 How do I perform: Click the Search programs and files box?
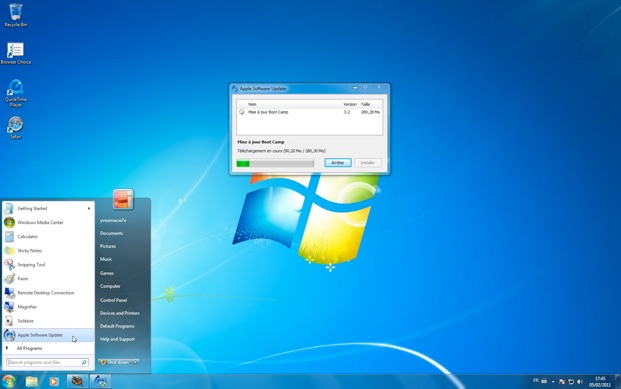click(x=47, y=362)
